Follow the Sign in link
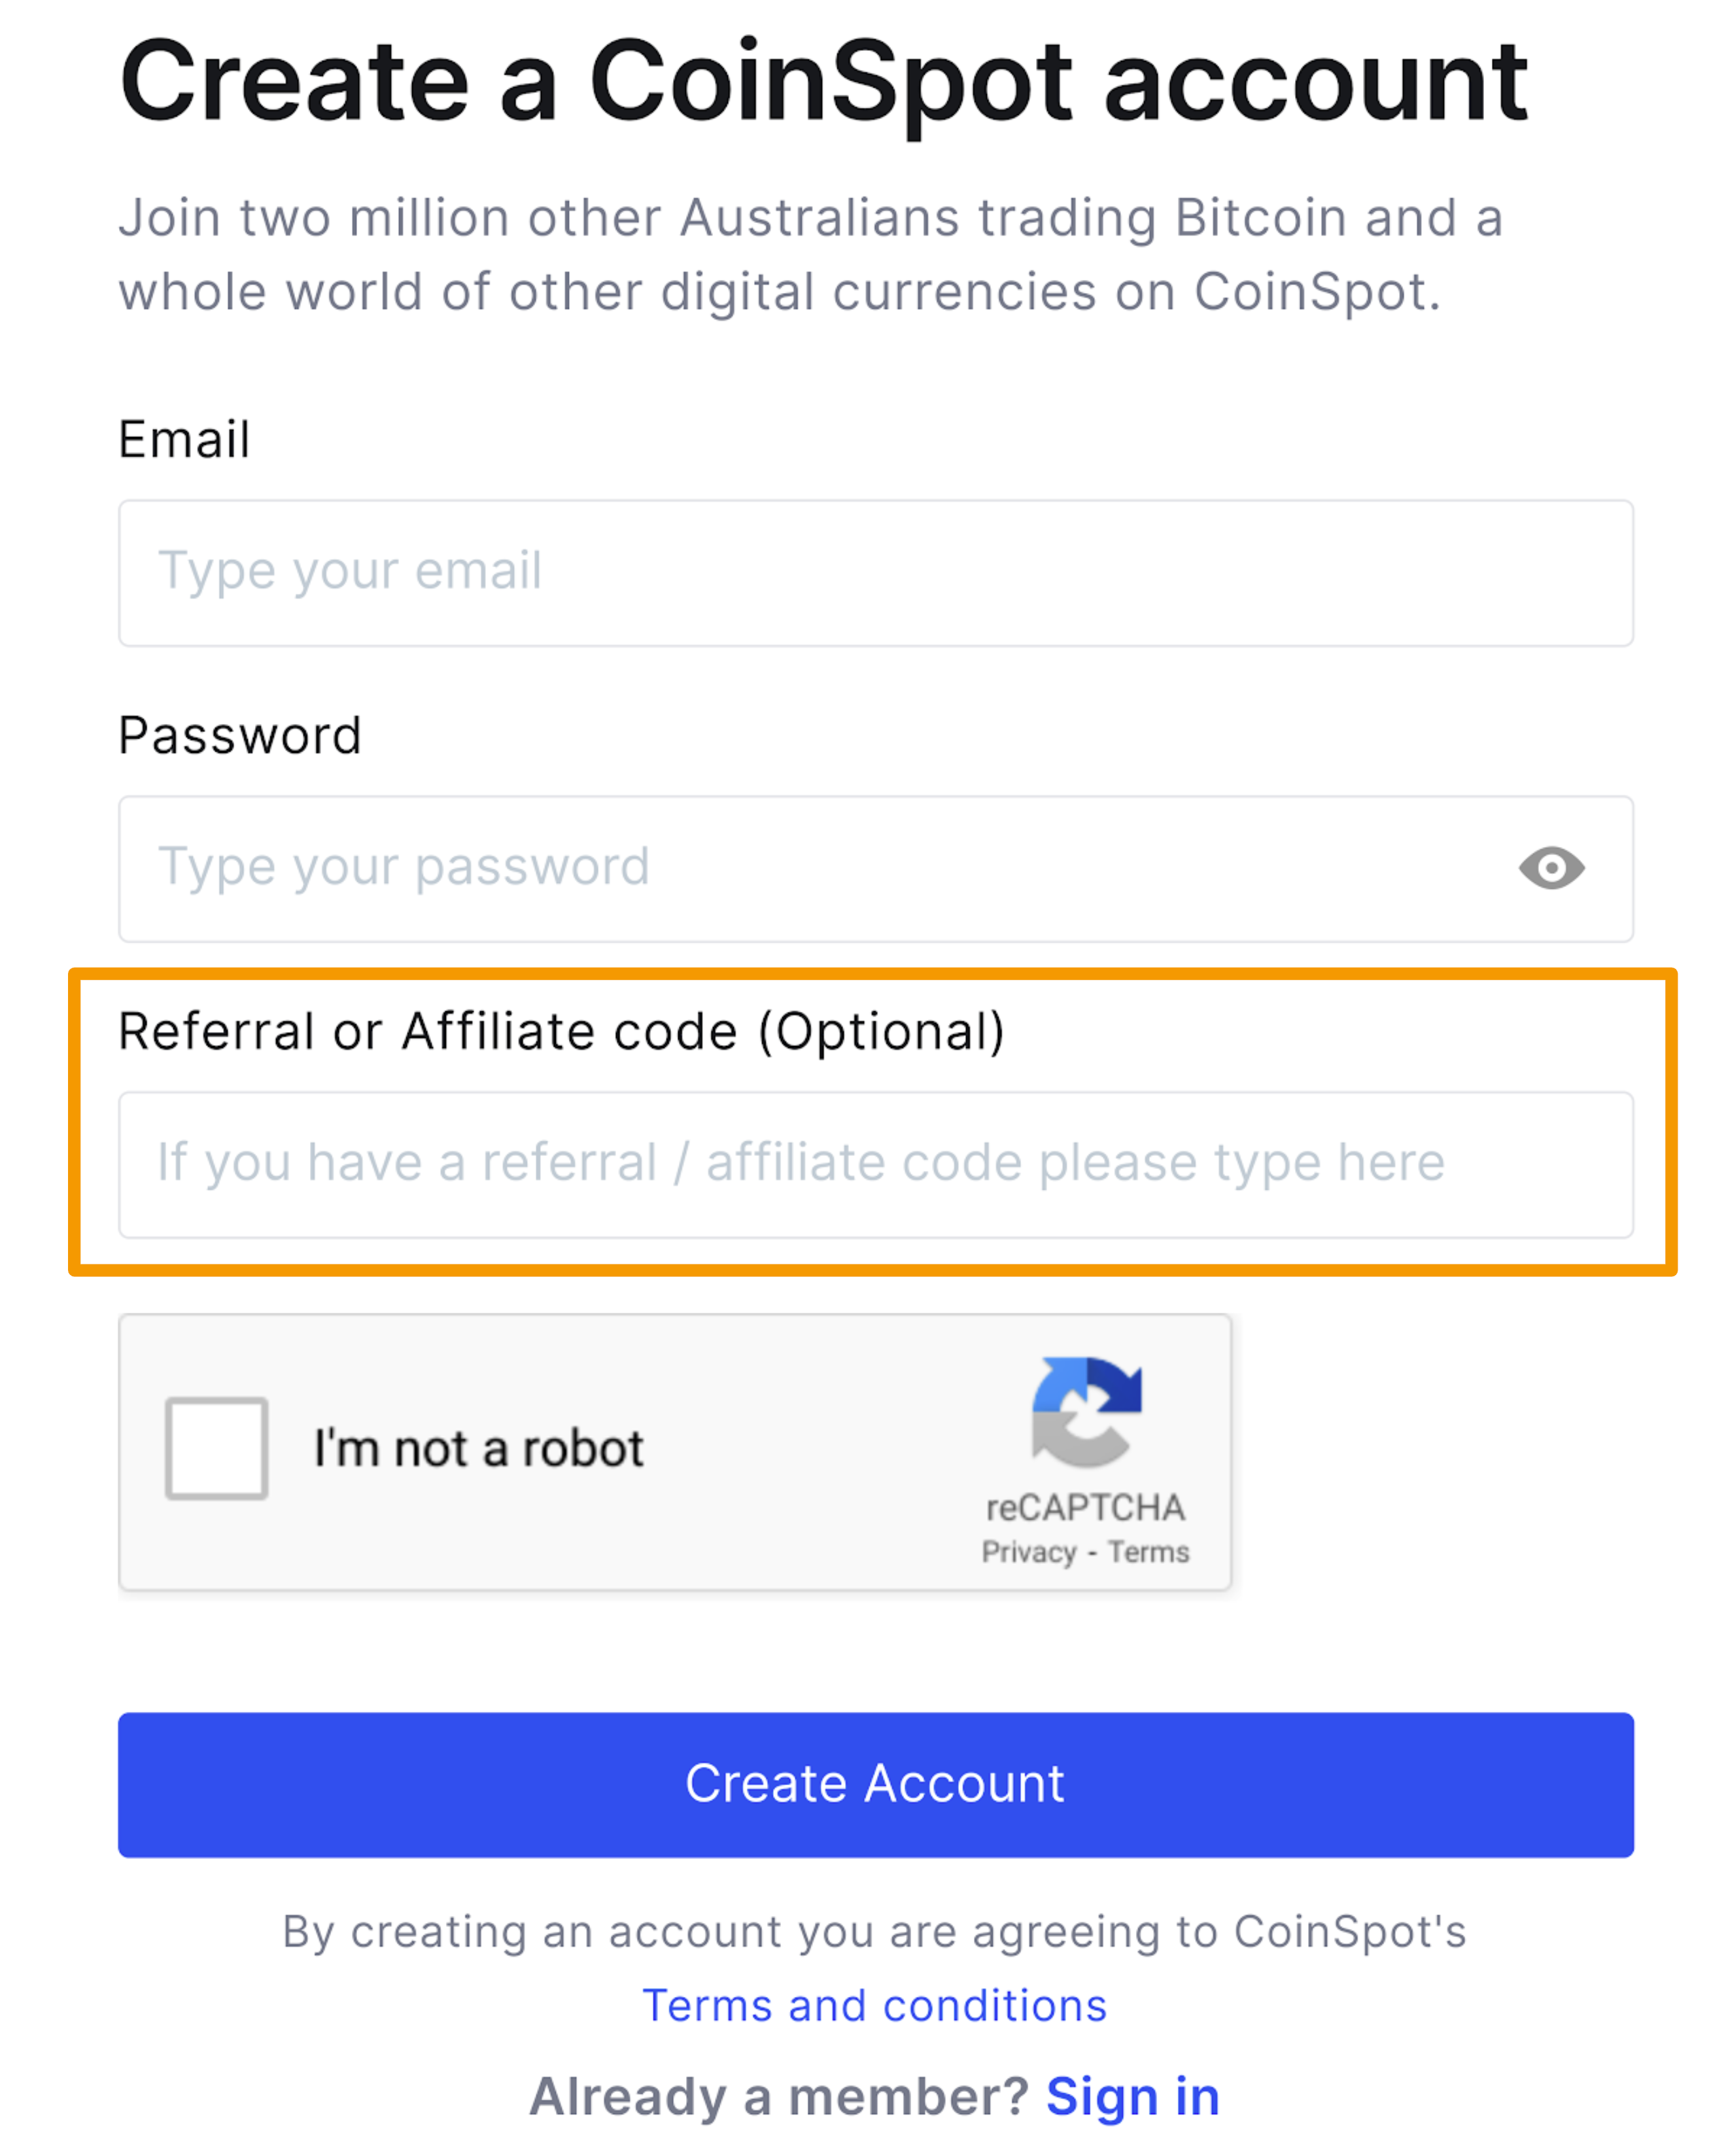 click(x=1132, y=2096)
